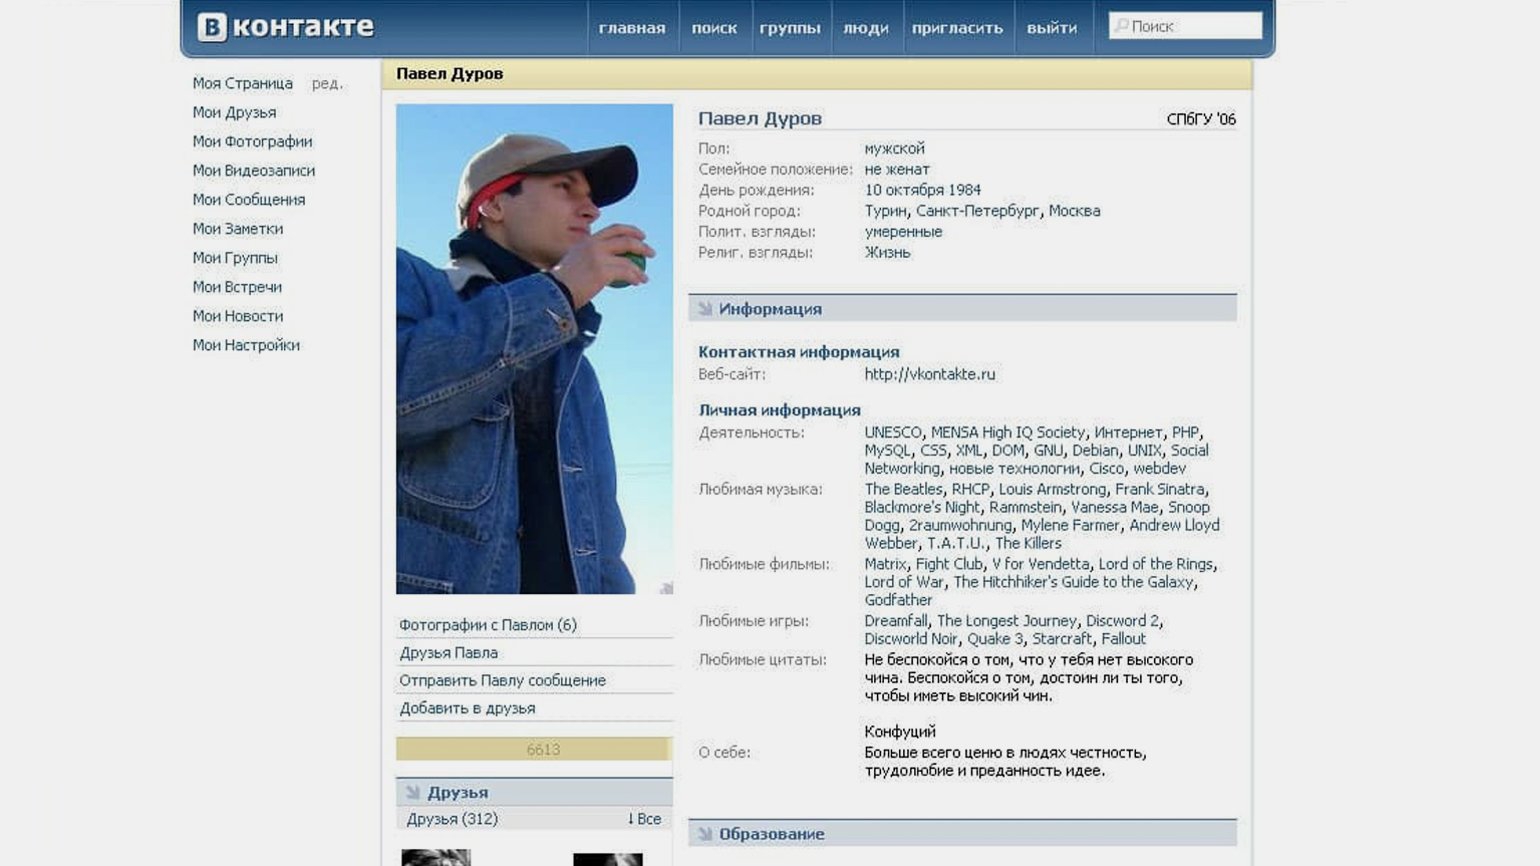Go to Мои Видеозаписи
The image size is (1540, 866).
[x=254, y=170]
